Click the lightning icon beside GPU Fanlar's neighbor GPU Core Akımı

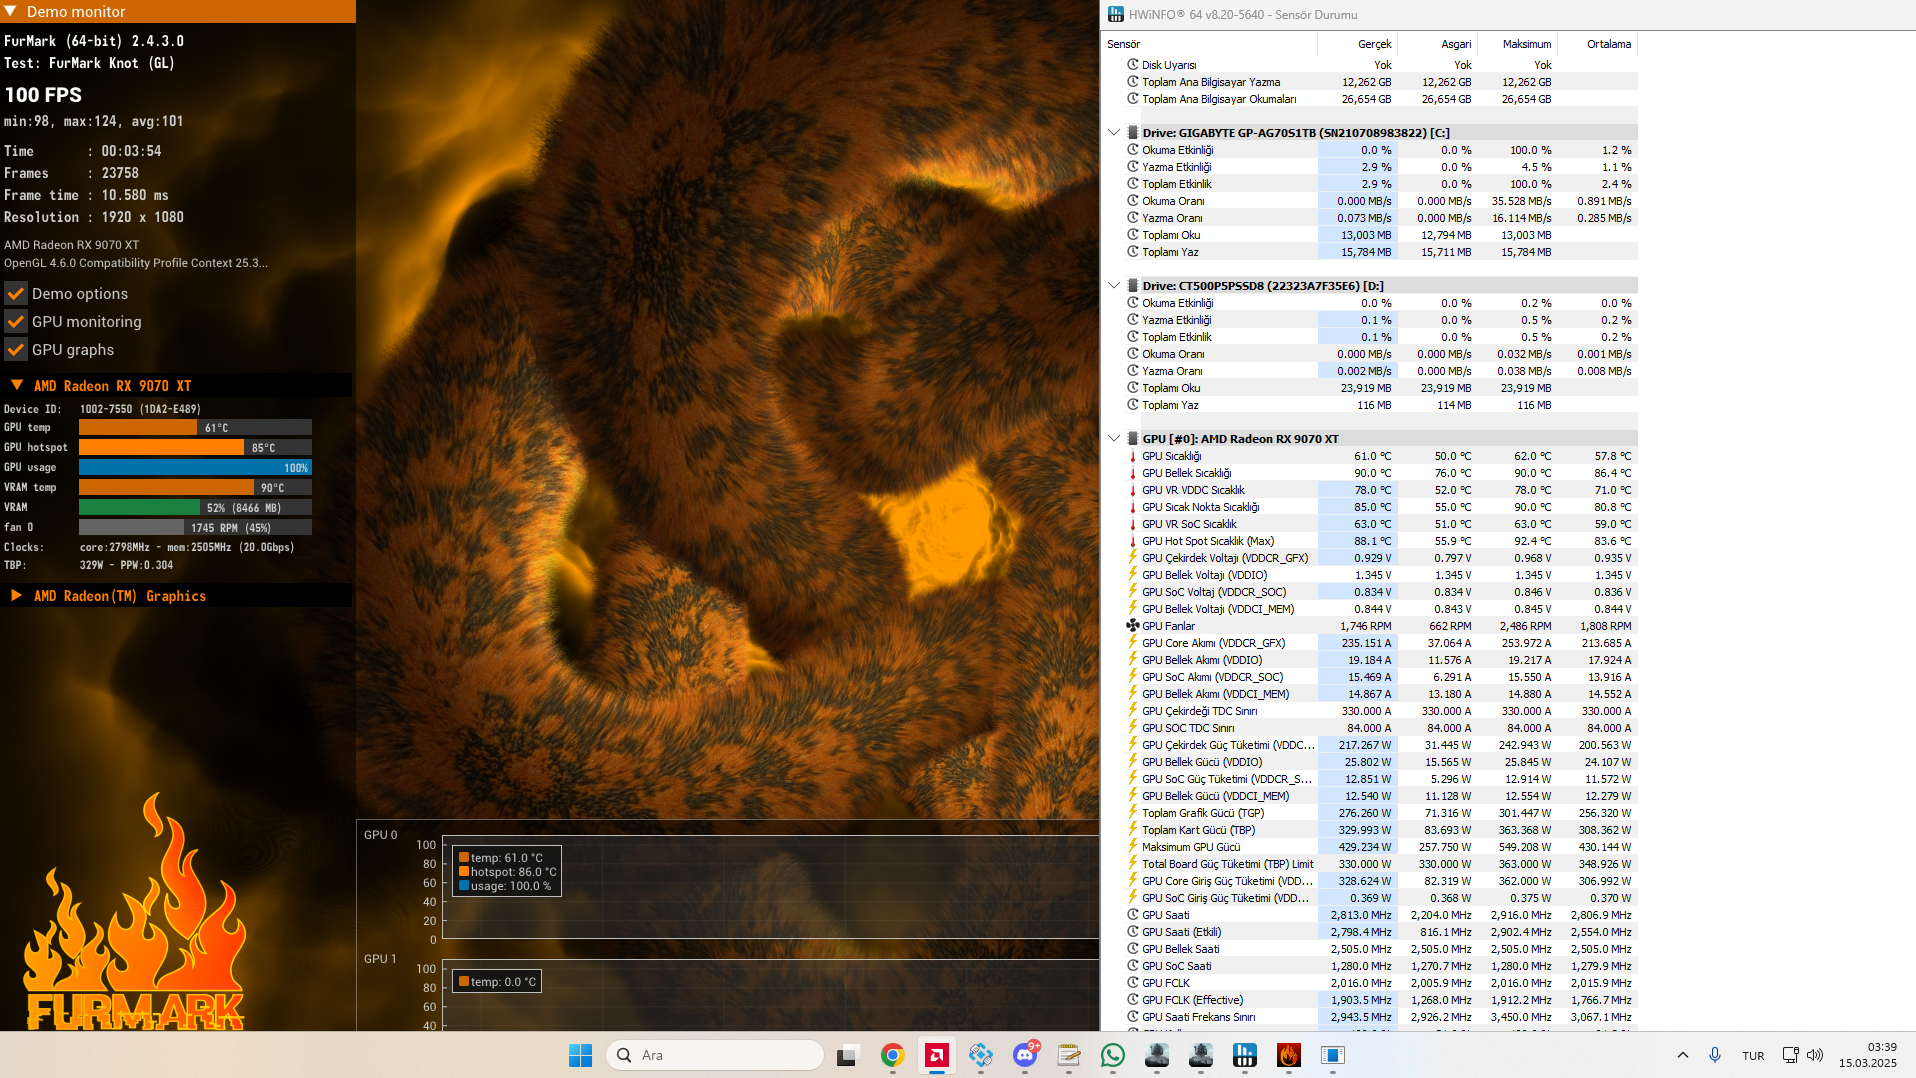(x=1133, y=642)
